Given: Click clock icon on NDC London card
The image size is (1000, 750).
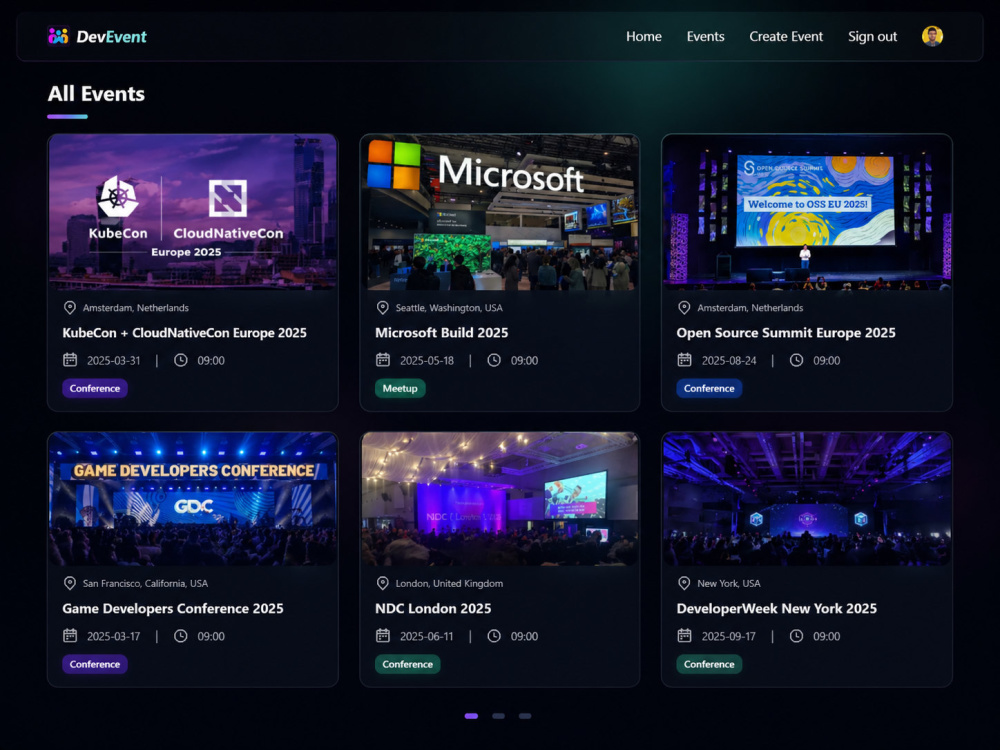Looking at the screenshot, I should pyautogui.click(x=494, y=635).
